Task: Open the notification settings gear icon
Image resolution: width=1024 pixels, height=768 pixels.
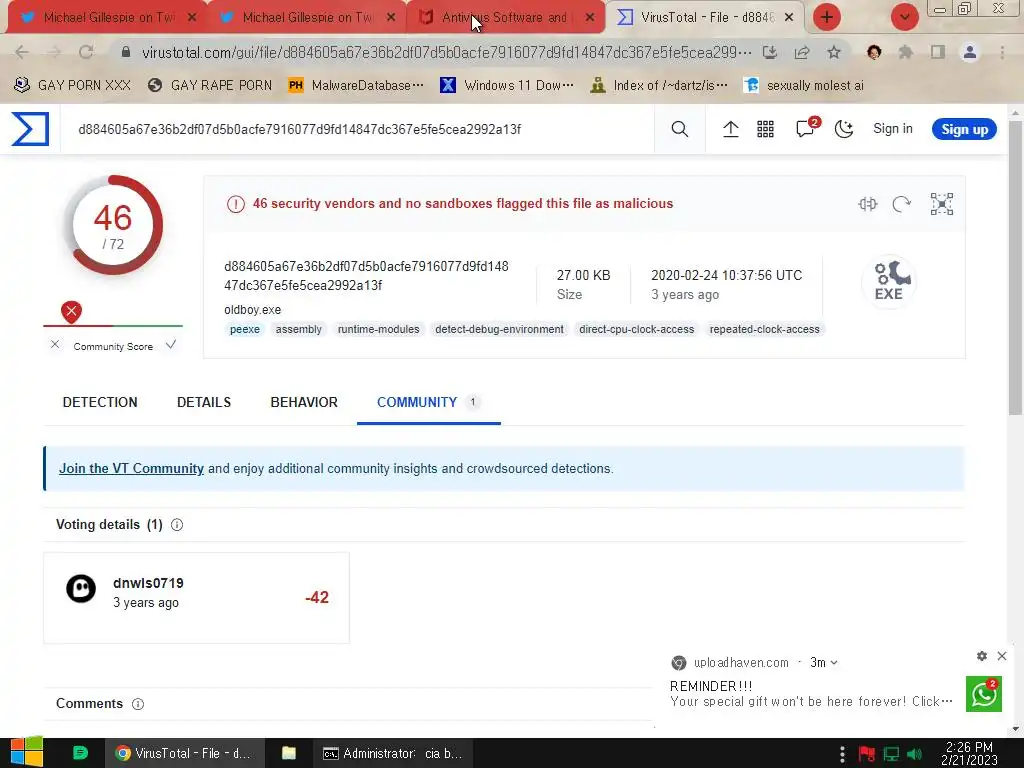Action: click(x=982, y=656)
